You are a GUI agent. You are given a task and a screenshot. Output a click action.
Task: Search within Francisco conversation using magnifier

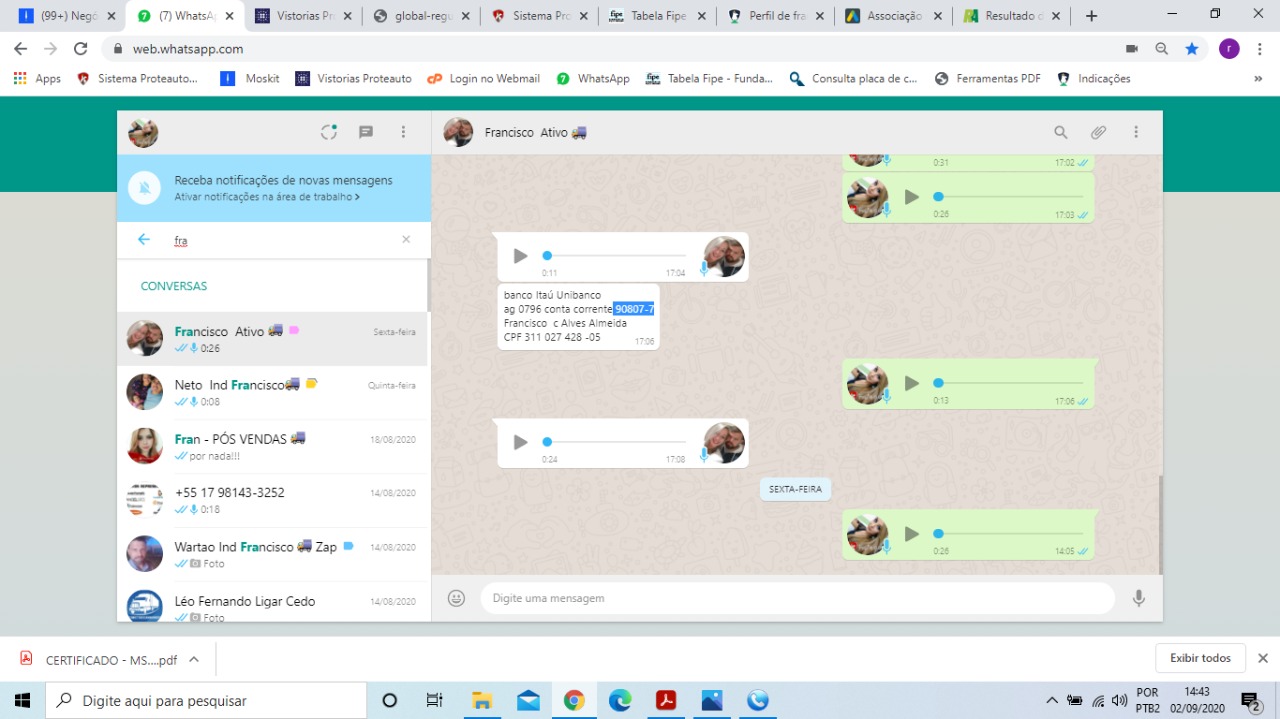click(1061, 132)
